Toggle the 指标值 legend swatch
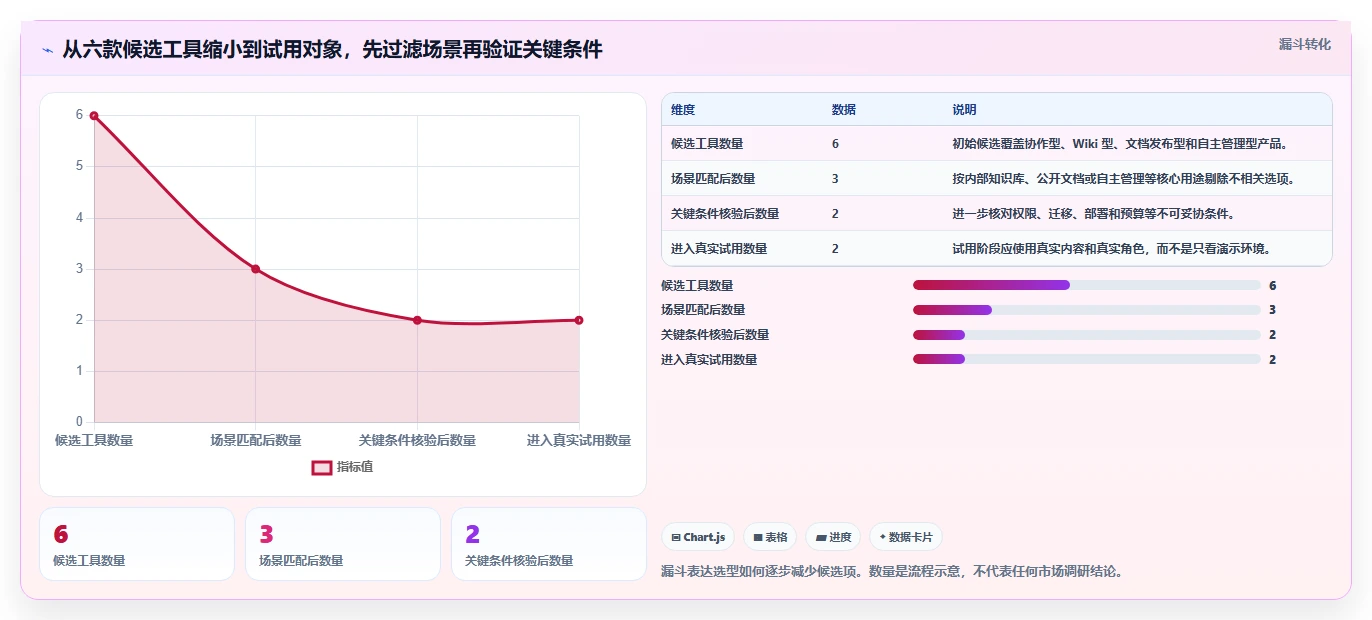 pos(322,467)
